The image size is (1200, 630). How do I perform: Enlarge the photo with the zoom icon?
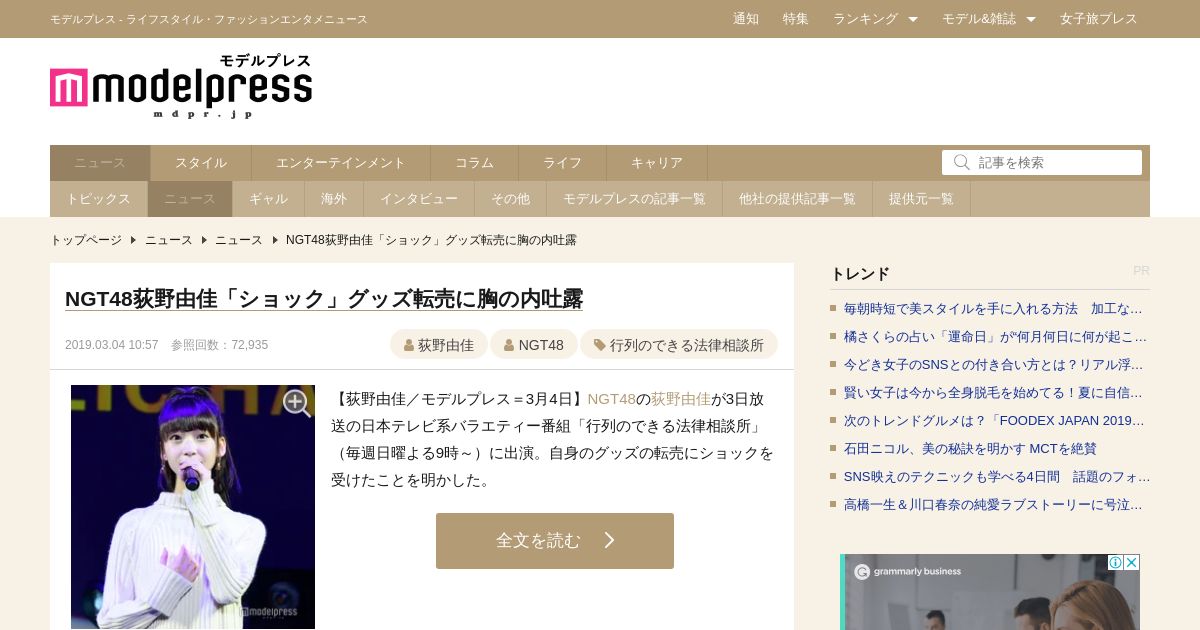[297, 403]
